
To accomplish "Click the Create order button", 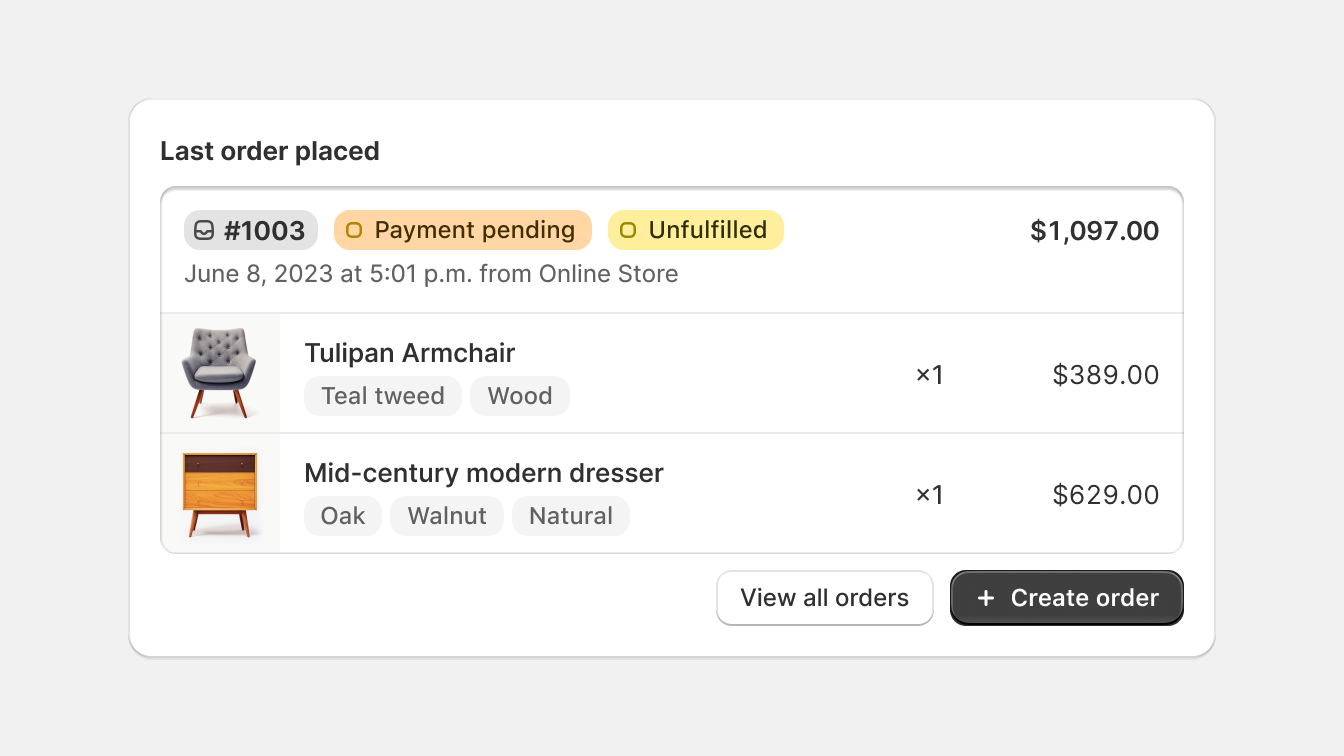I will click(x=1067, y=598).
